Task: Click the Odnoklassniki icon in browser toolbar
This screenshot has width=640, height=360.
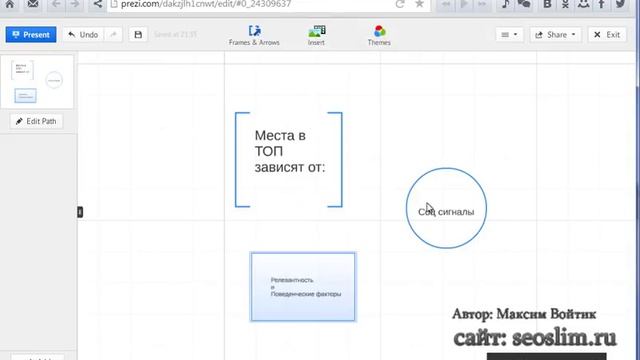Action: [565, 4]
